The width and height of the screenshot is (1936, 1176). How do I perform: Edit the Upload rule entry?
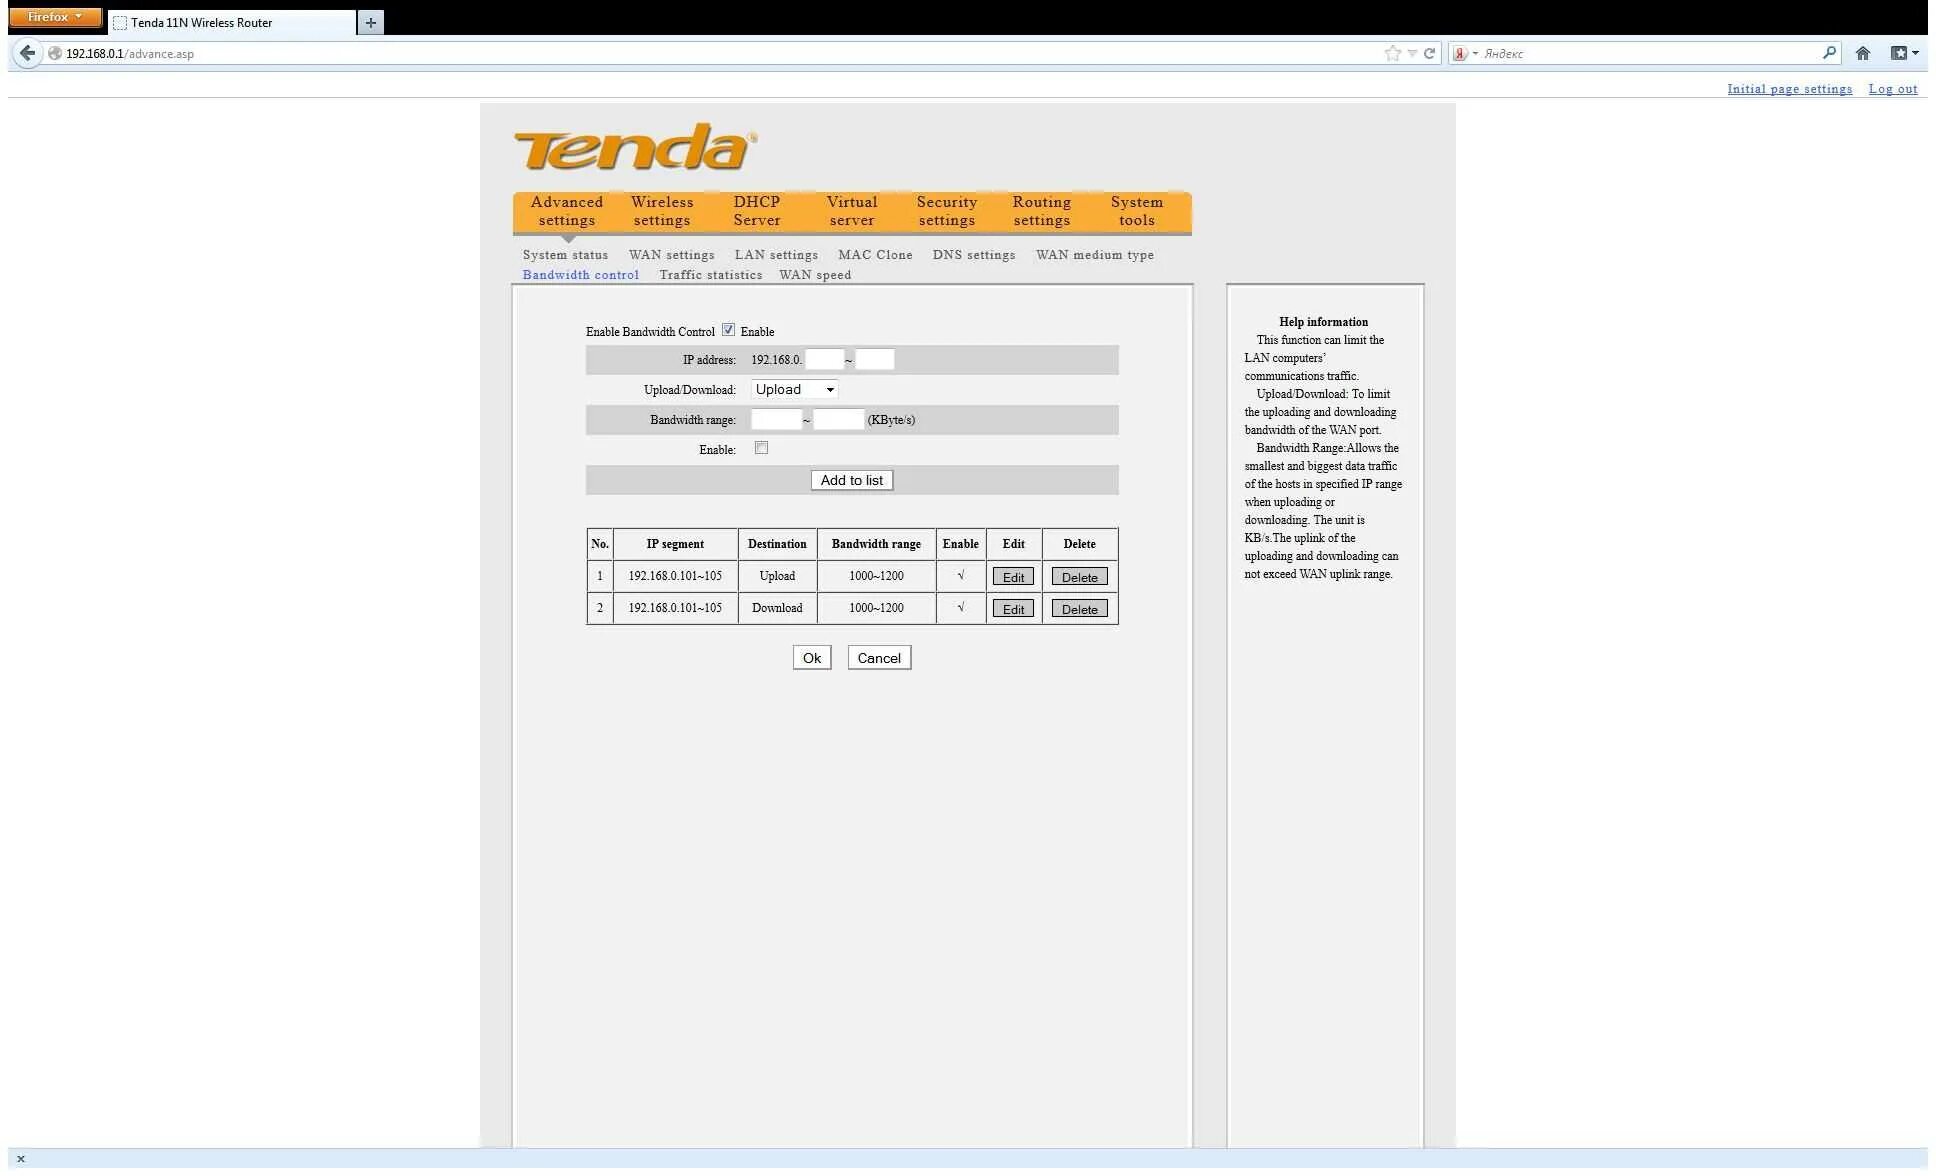click(x=1012, y=577)
